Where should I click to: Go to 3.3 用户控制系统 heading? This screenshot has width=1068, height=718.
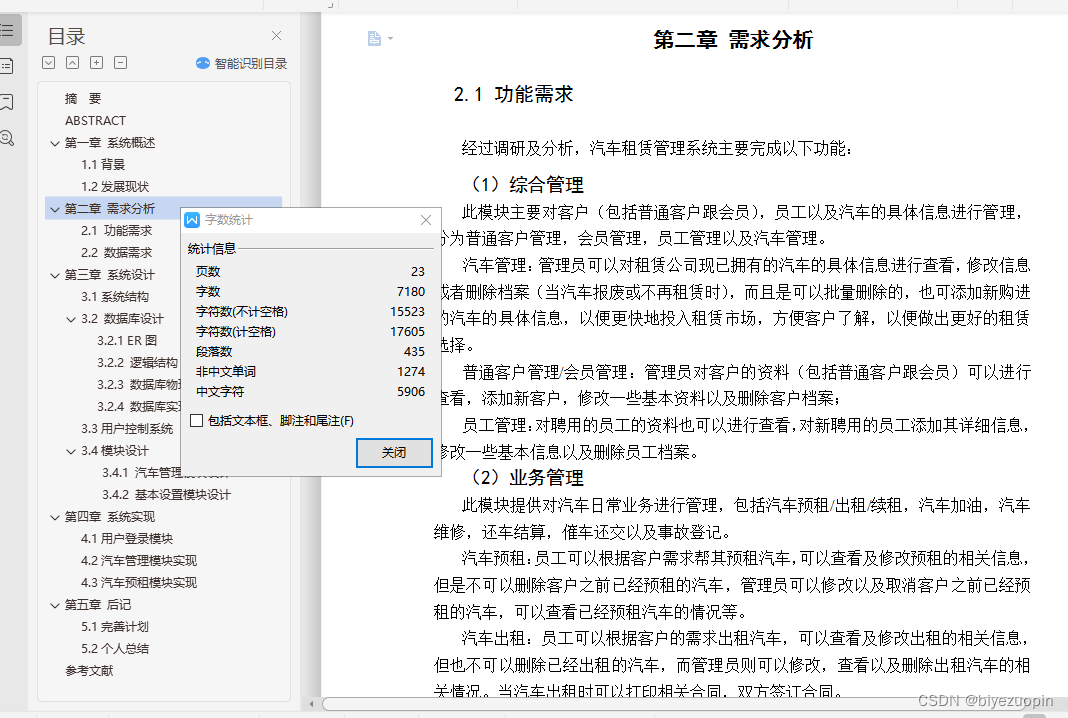click(127, 428)
